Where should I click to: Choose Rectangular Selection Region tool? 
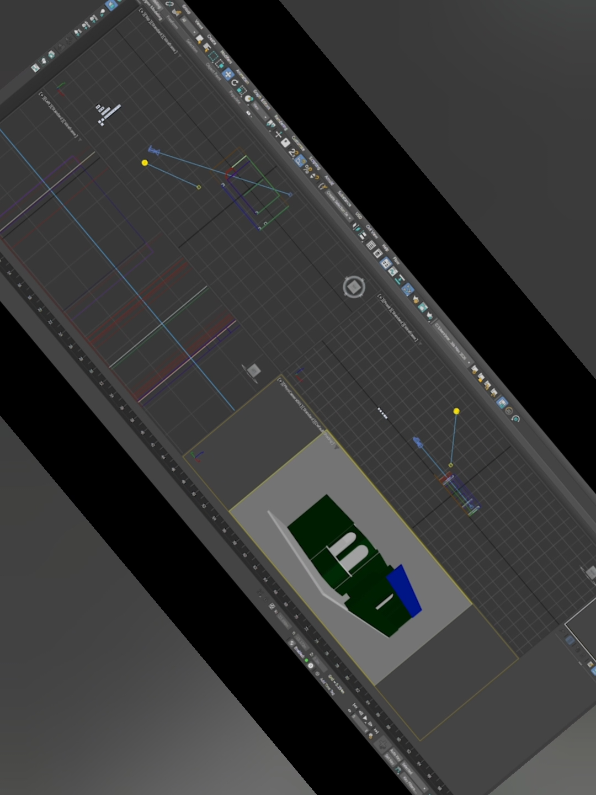click(x=213, y=56)
